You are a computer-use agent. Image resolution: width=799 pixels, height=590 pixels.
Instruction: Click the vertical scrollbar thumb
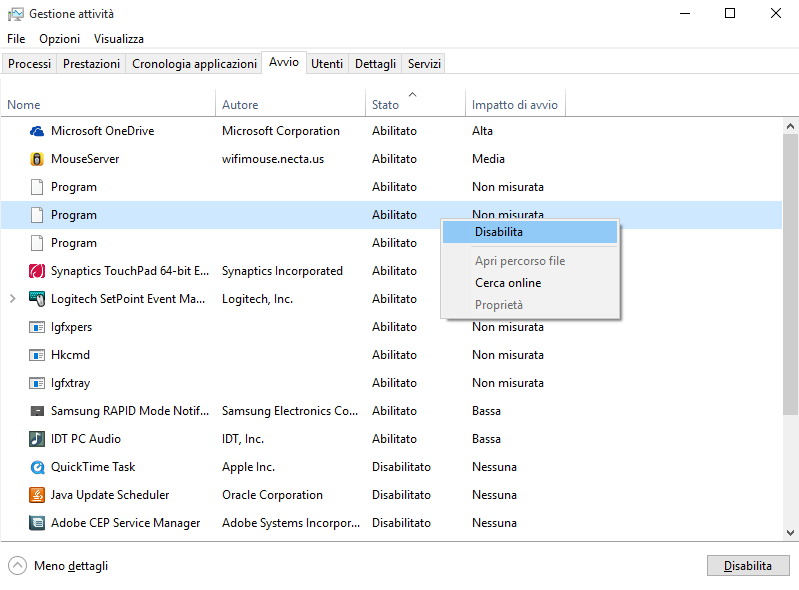790,274
